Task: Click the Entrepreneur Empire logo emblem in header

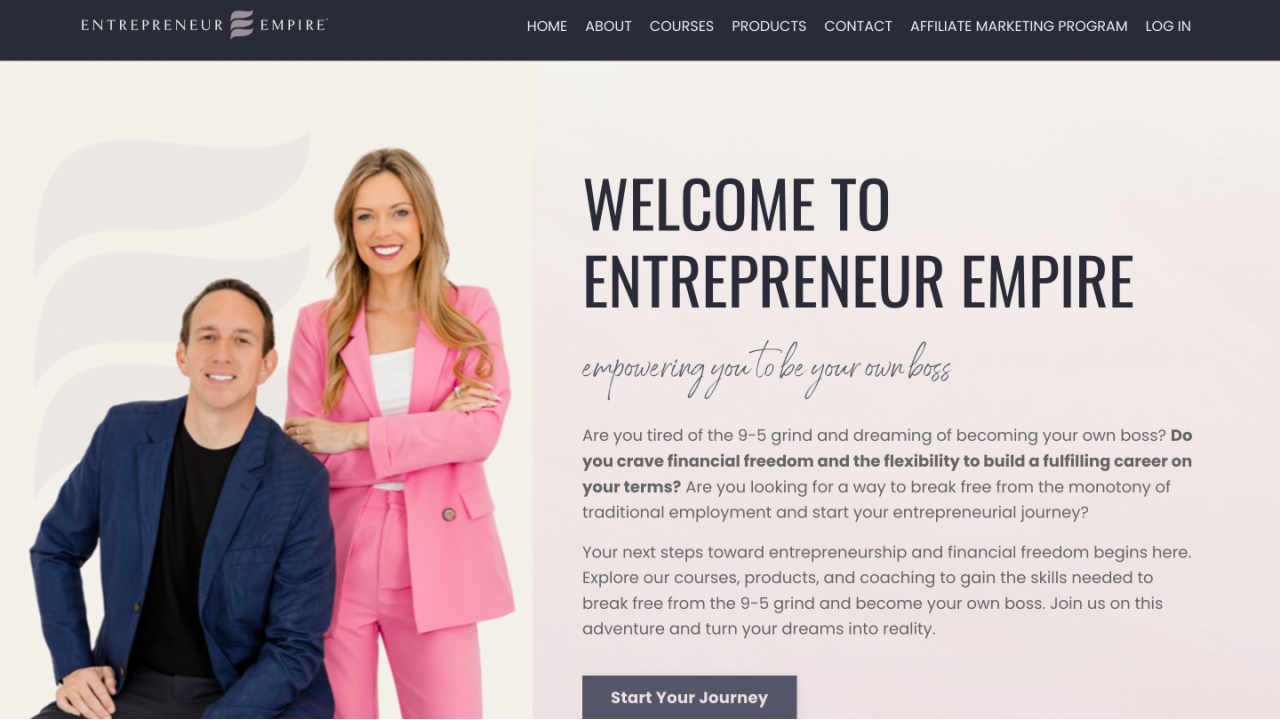Action: point(242,25)
